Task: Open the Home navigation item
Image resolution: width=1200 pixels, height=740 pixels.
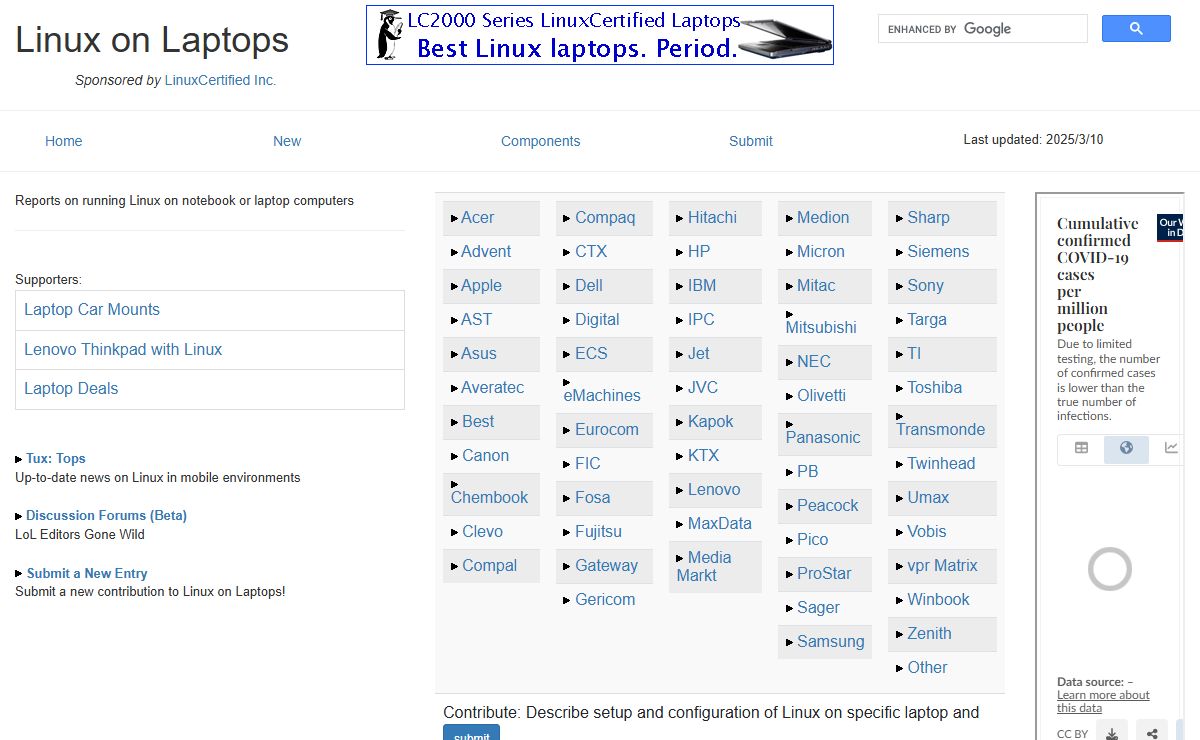Action: pyautogui.click(x=63, y=141)
